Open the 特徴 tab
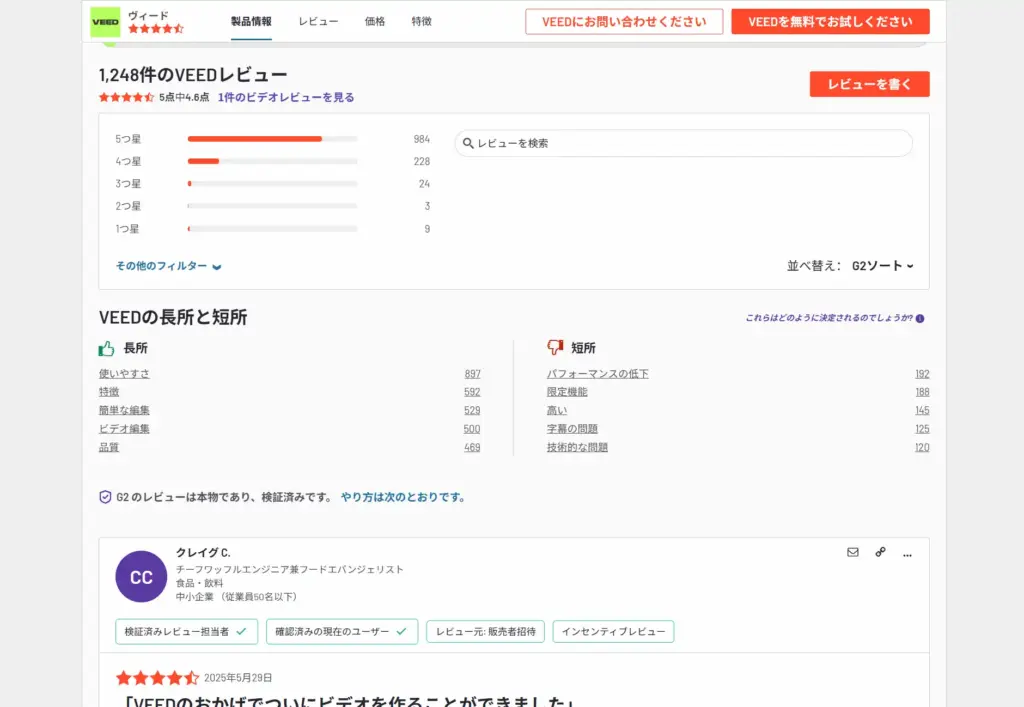 click(x=422, y=22)
